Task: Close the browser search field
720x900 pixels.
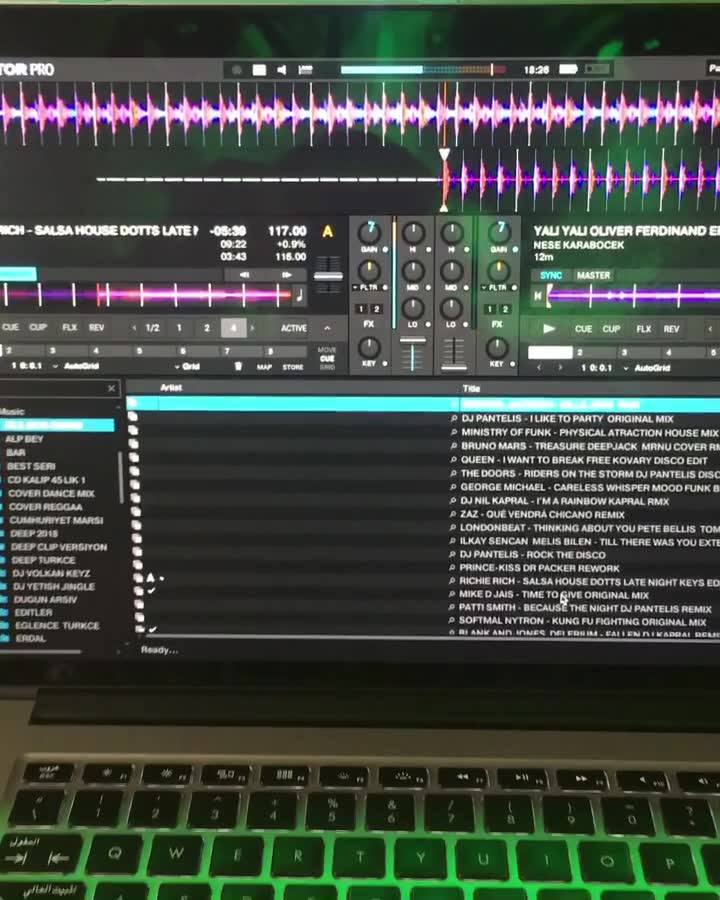Action: (111, 389)
